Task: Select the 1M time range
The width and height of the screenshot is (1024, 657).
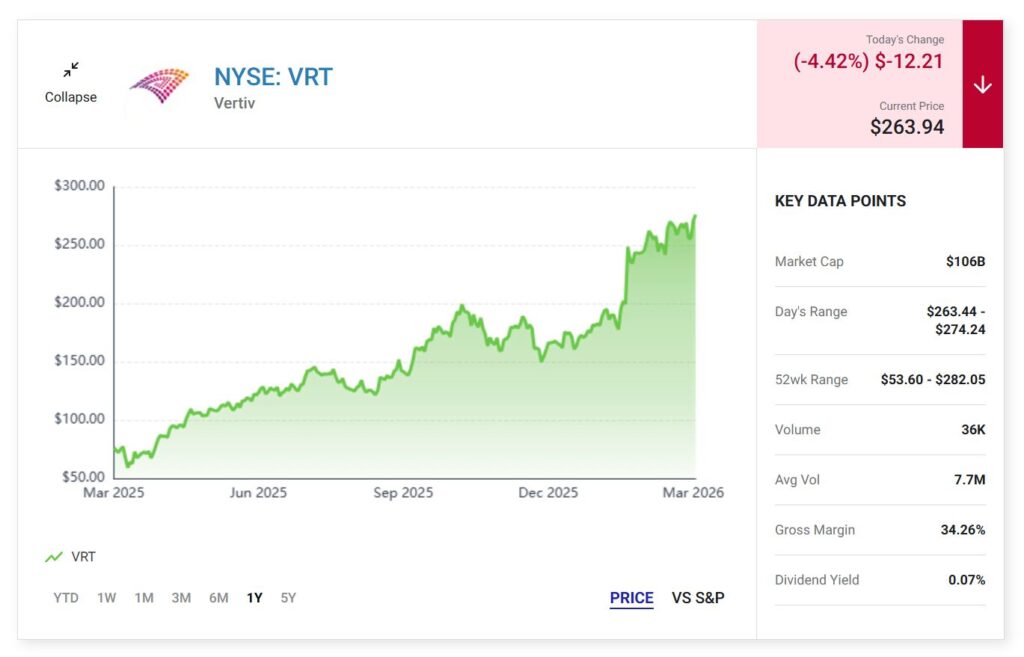Action: [144, 598]
